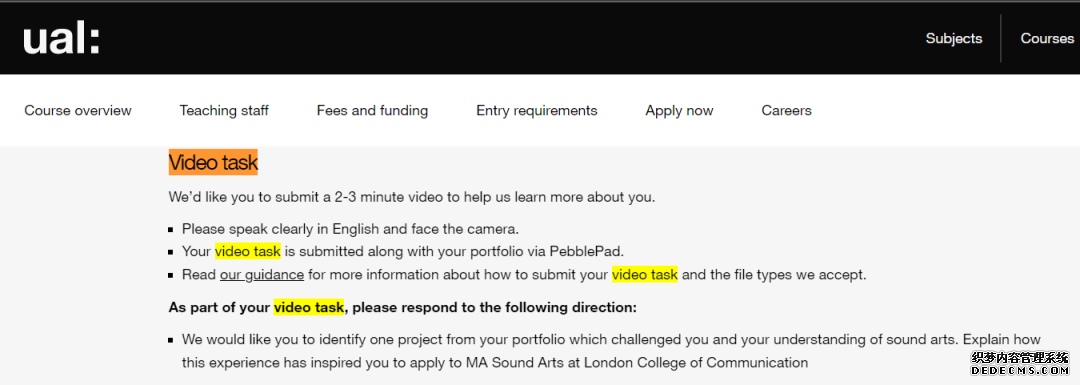Click the Apply now link
The height and width of the screenshot is (385, 1080).
coord(679,110)
